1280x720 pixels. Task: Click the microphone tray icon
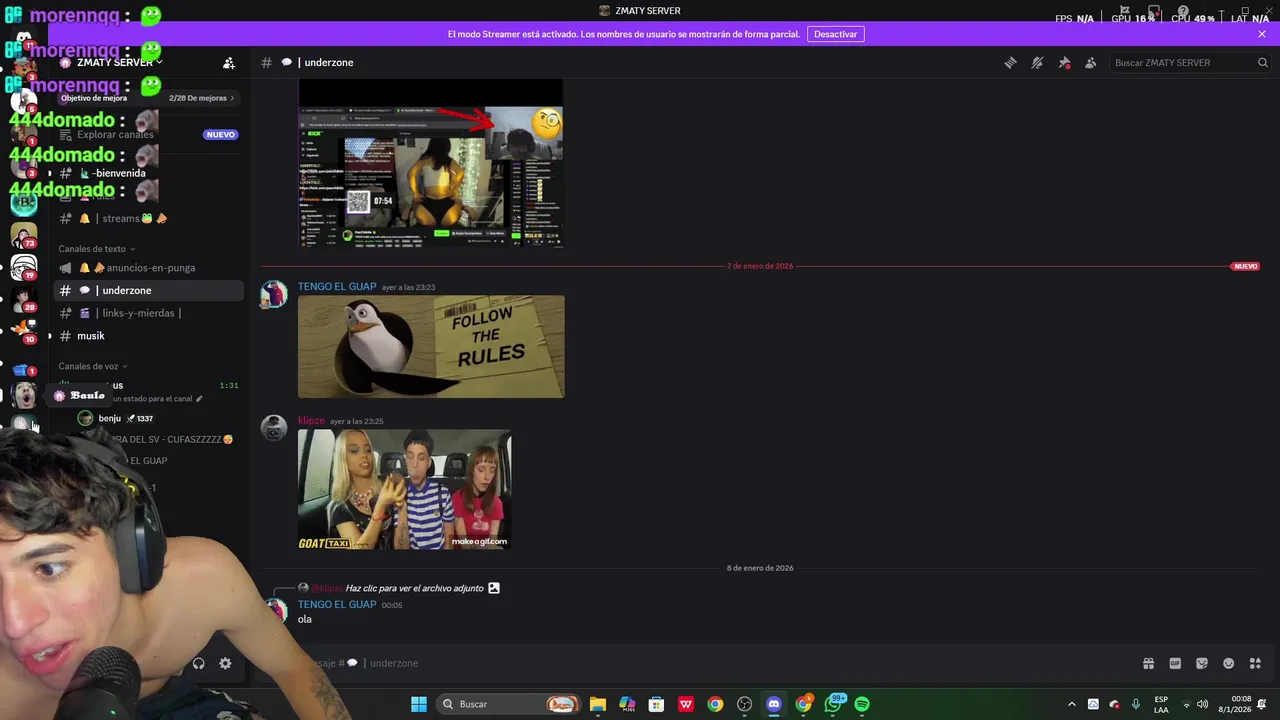(1135, 704)
